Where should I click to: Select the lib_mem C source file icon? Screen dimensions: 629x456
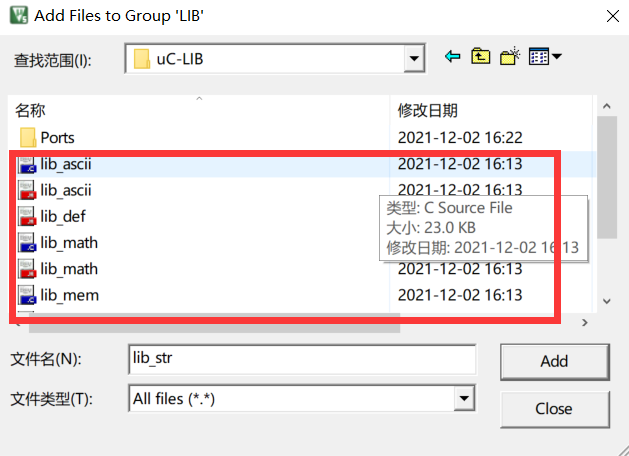pyautogui.click(x=27, y=296)
